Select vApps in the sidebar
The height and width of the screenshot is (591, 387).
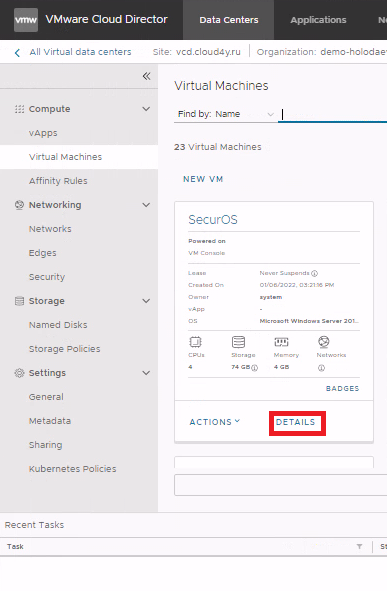tap(43, 133)
